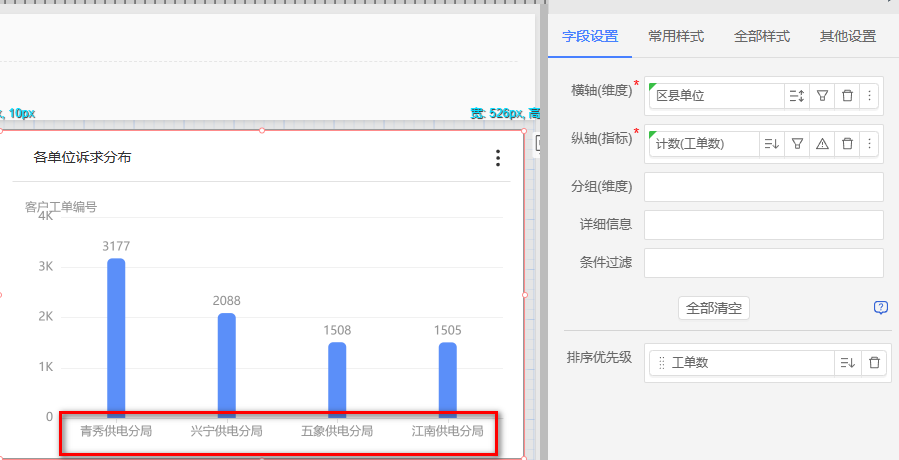This screenshot has height=460, width=899.
Task: Open filter for 计数(工单数) metric
Action: (x=797, y=144)
